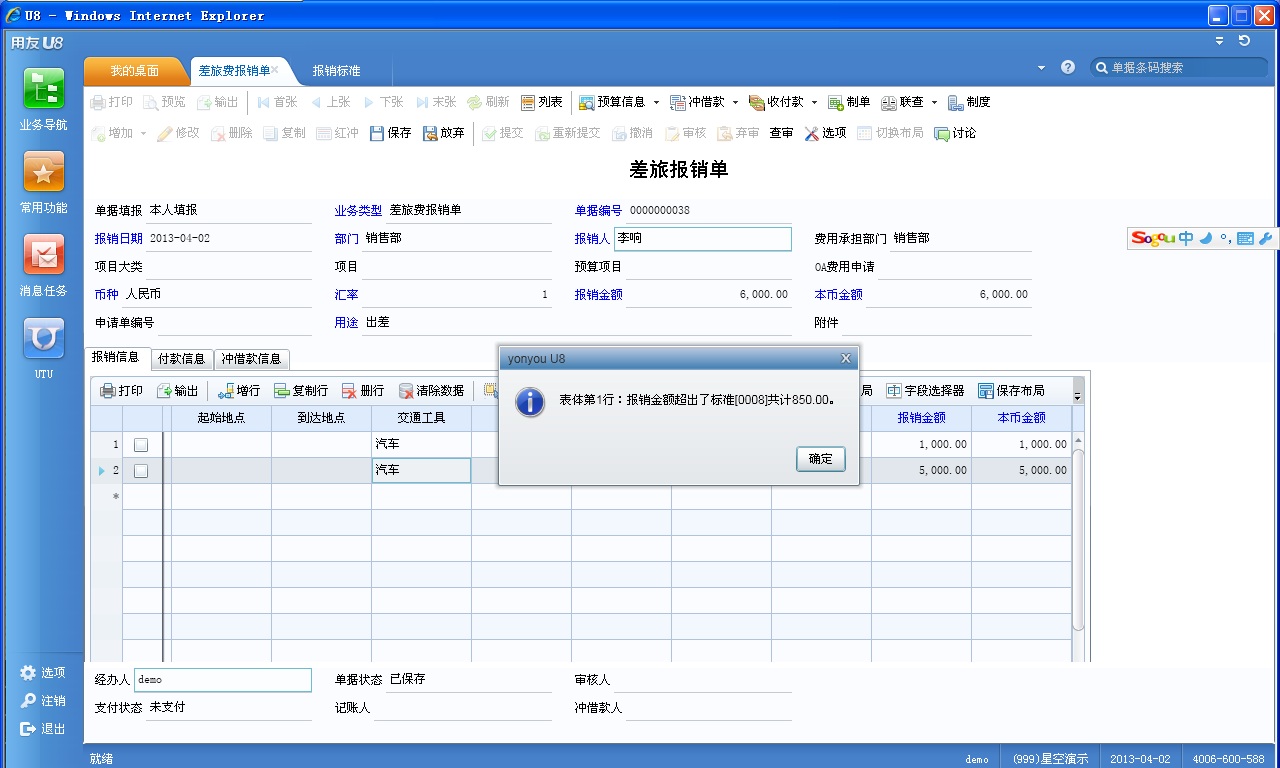Click the 删行 delete row icon

pos(349,391)
